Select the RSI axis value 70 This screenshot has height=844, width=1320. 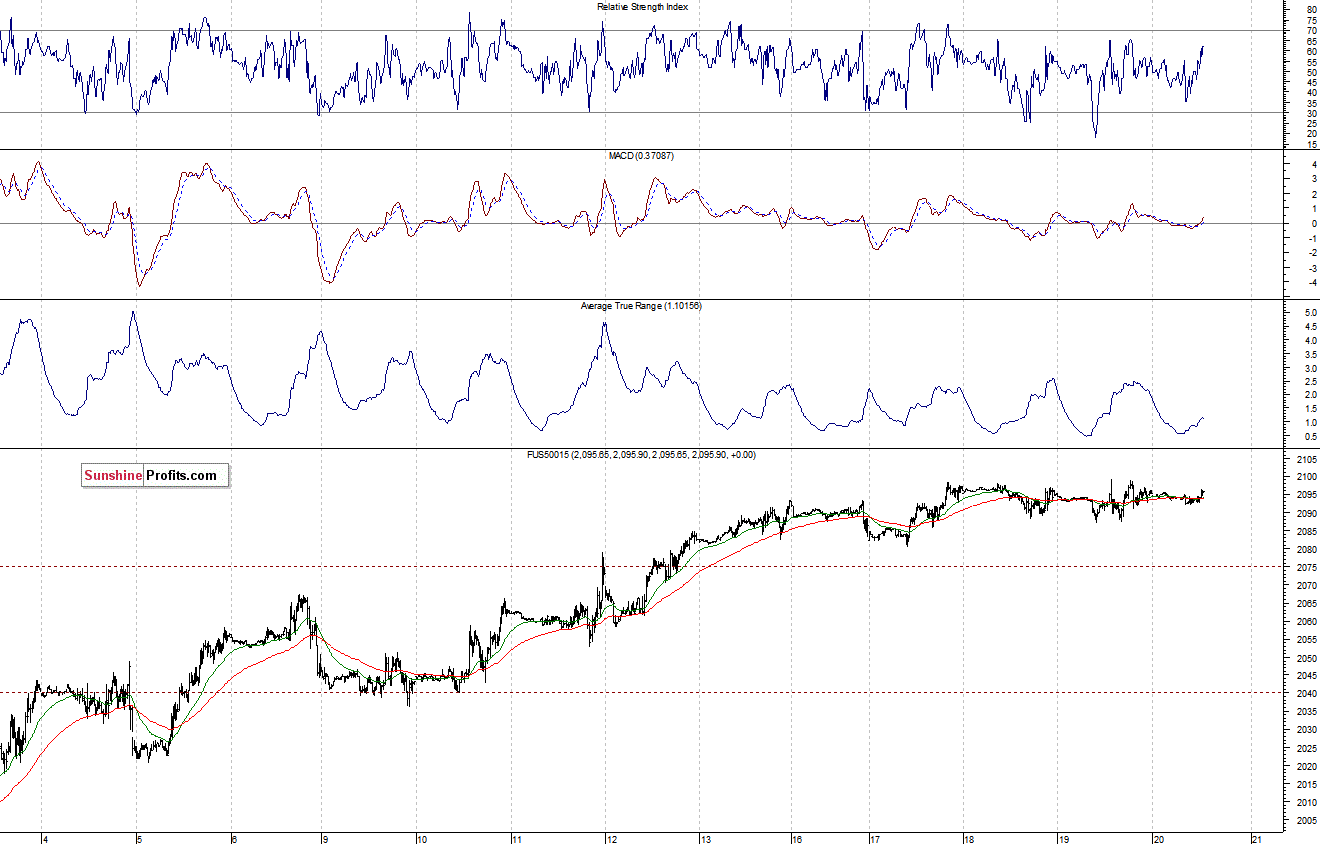coord(1310,31)
